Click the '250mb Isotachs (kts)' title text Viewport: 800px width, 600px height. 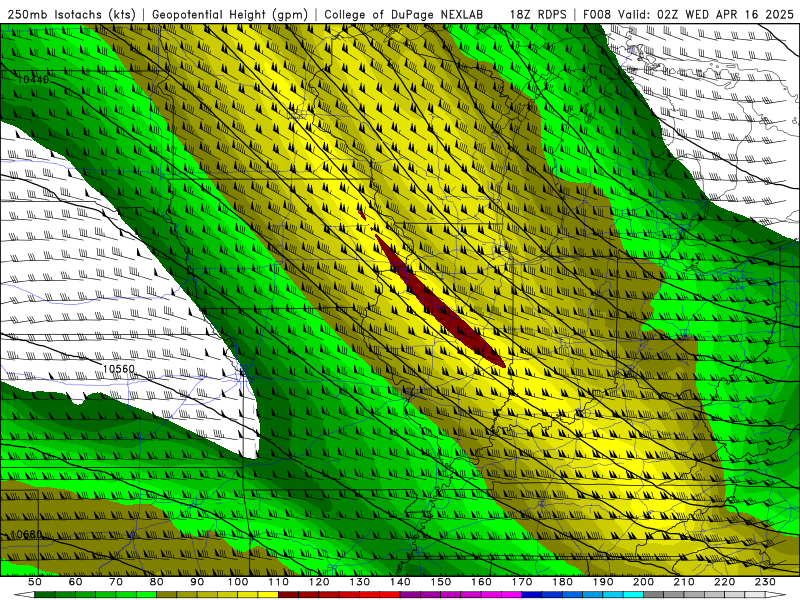71,14
